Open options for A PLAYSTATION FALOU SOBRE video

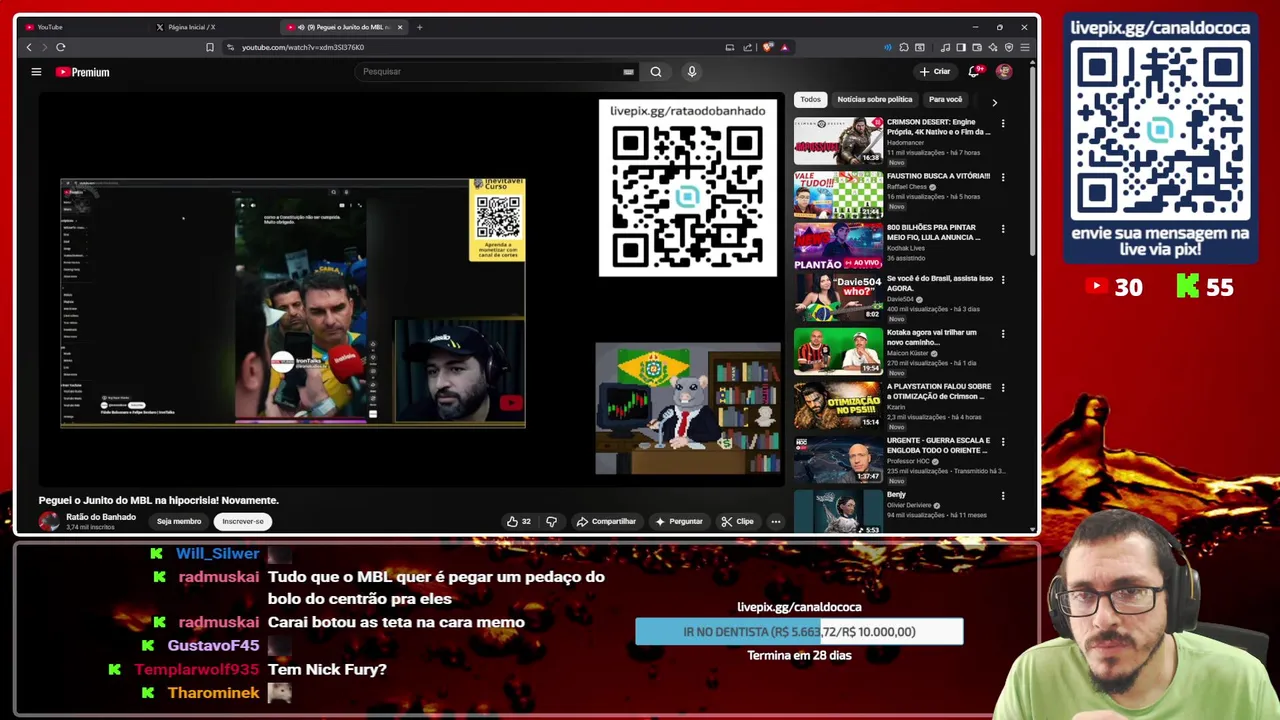click(x=1003, y=389)
